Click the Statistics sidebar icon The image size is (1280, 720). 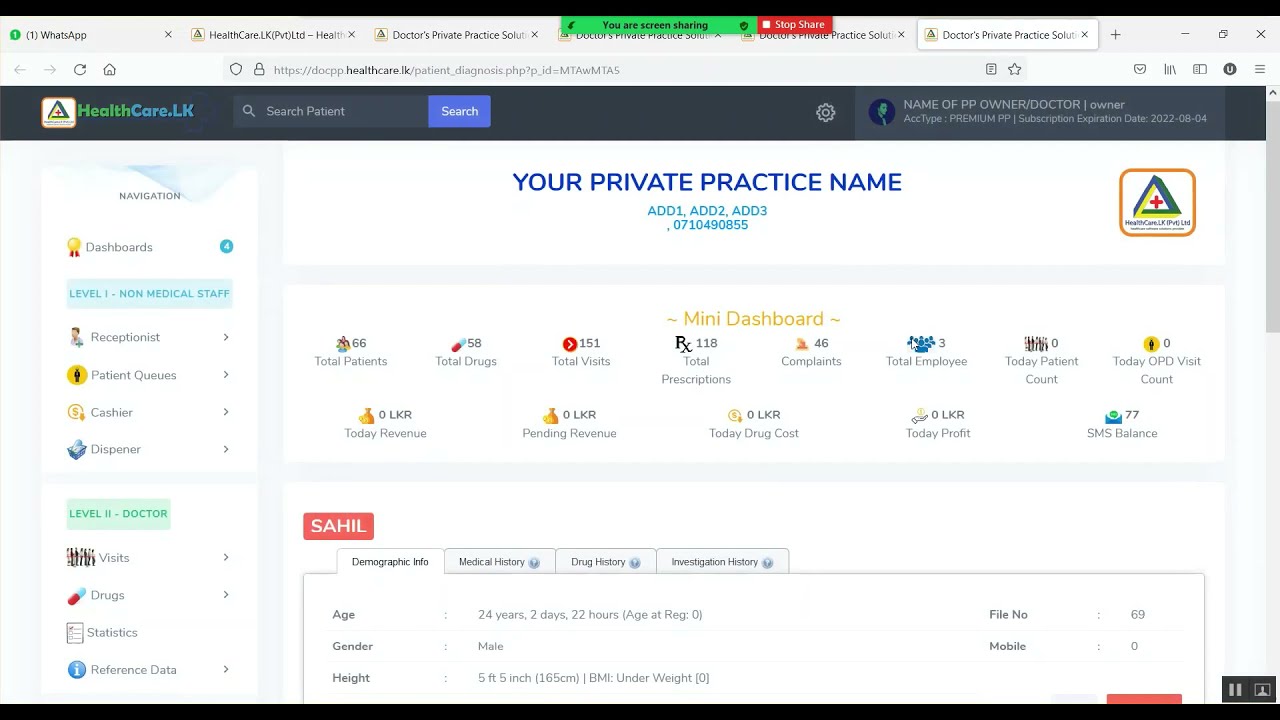click(x=75, y=633)
